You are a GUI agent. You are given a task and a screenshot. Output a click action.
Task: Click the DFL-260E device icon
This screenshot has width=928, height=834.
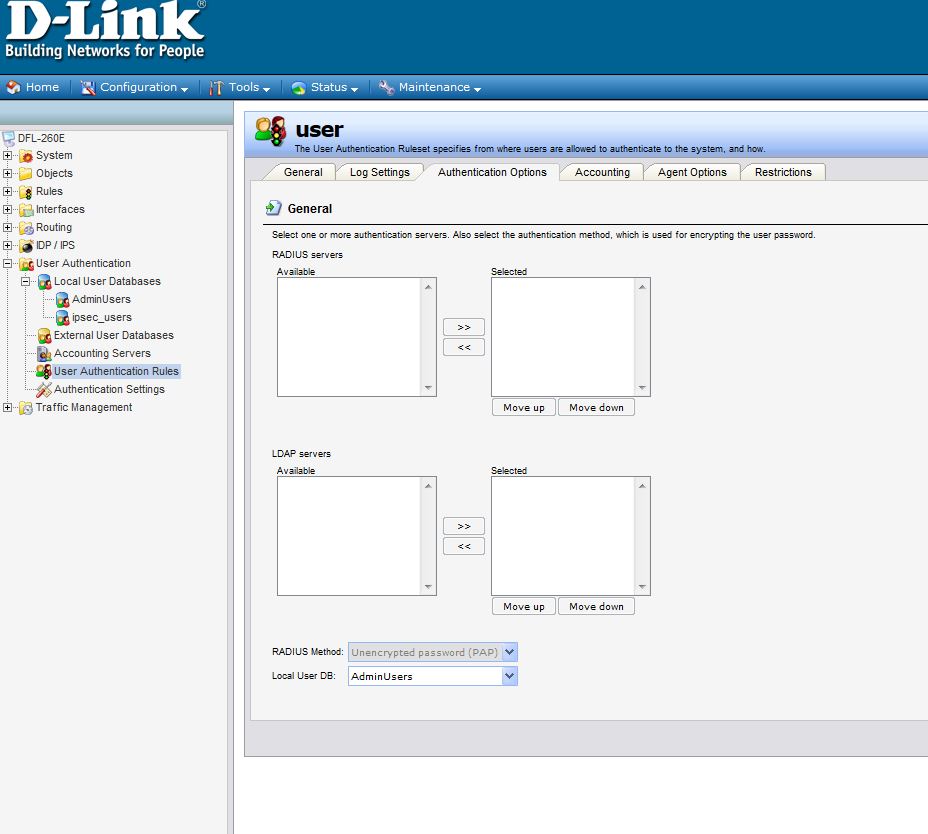coord(8,139)
